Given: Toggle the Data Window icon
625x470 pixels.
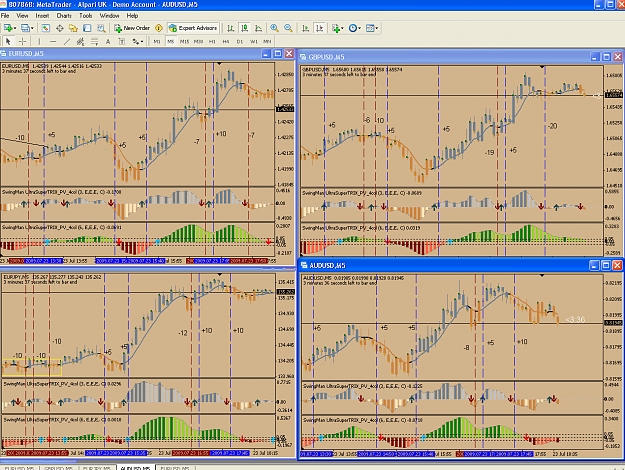Looking at the screenshot, I should coord(59,28).
